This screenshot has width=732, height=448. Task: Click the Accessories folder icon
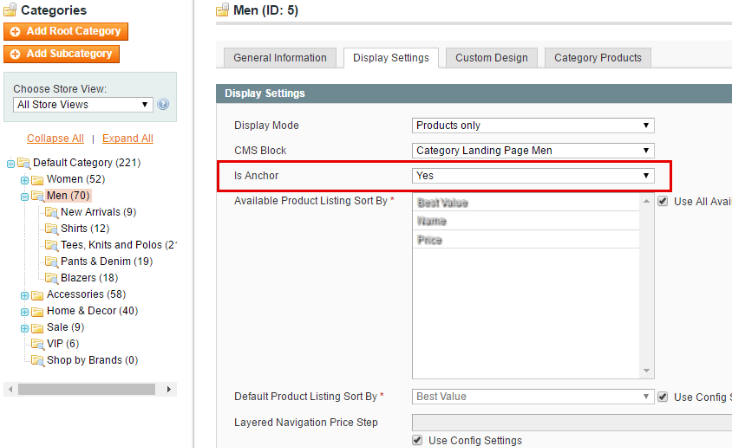pos(38,294)
